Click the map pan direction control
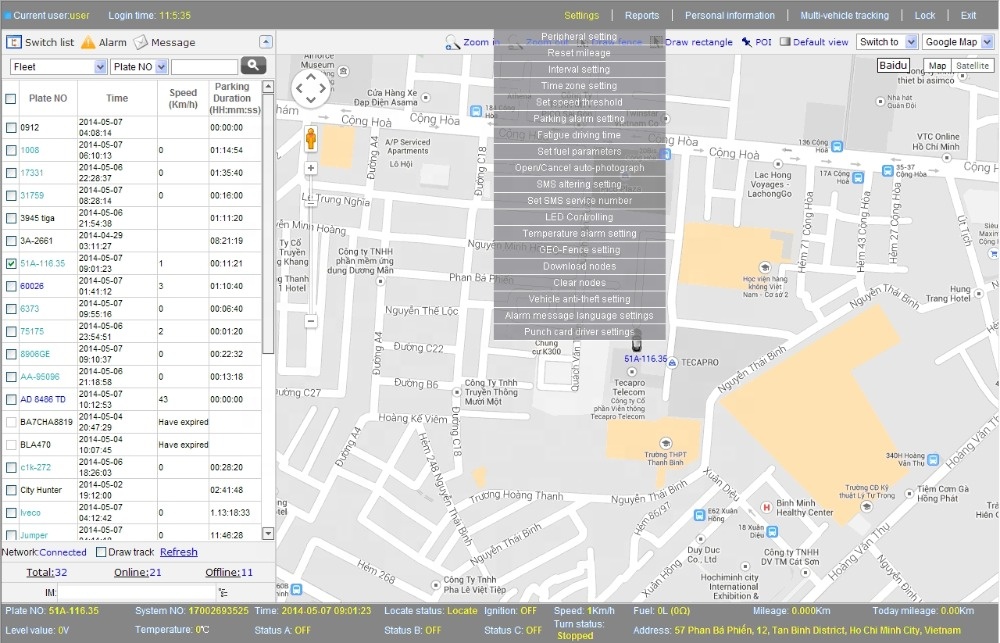This screenshot has width=1000, height=643. [x=311, y=89]
